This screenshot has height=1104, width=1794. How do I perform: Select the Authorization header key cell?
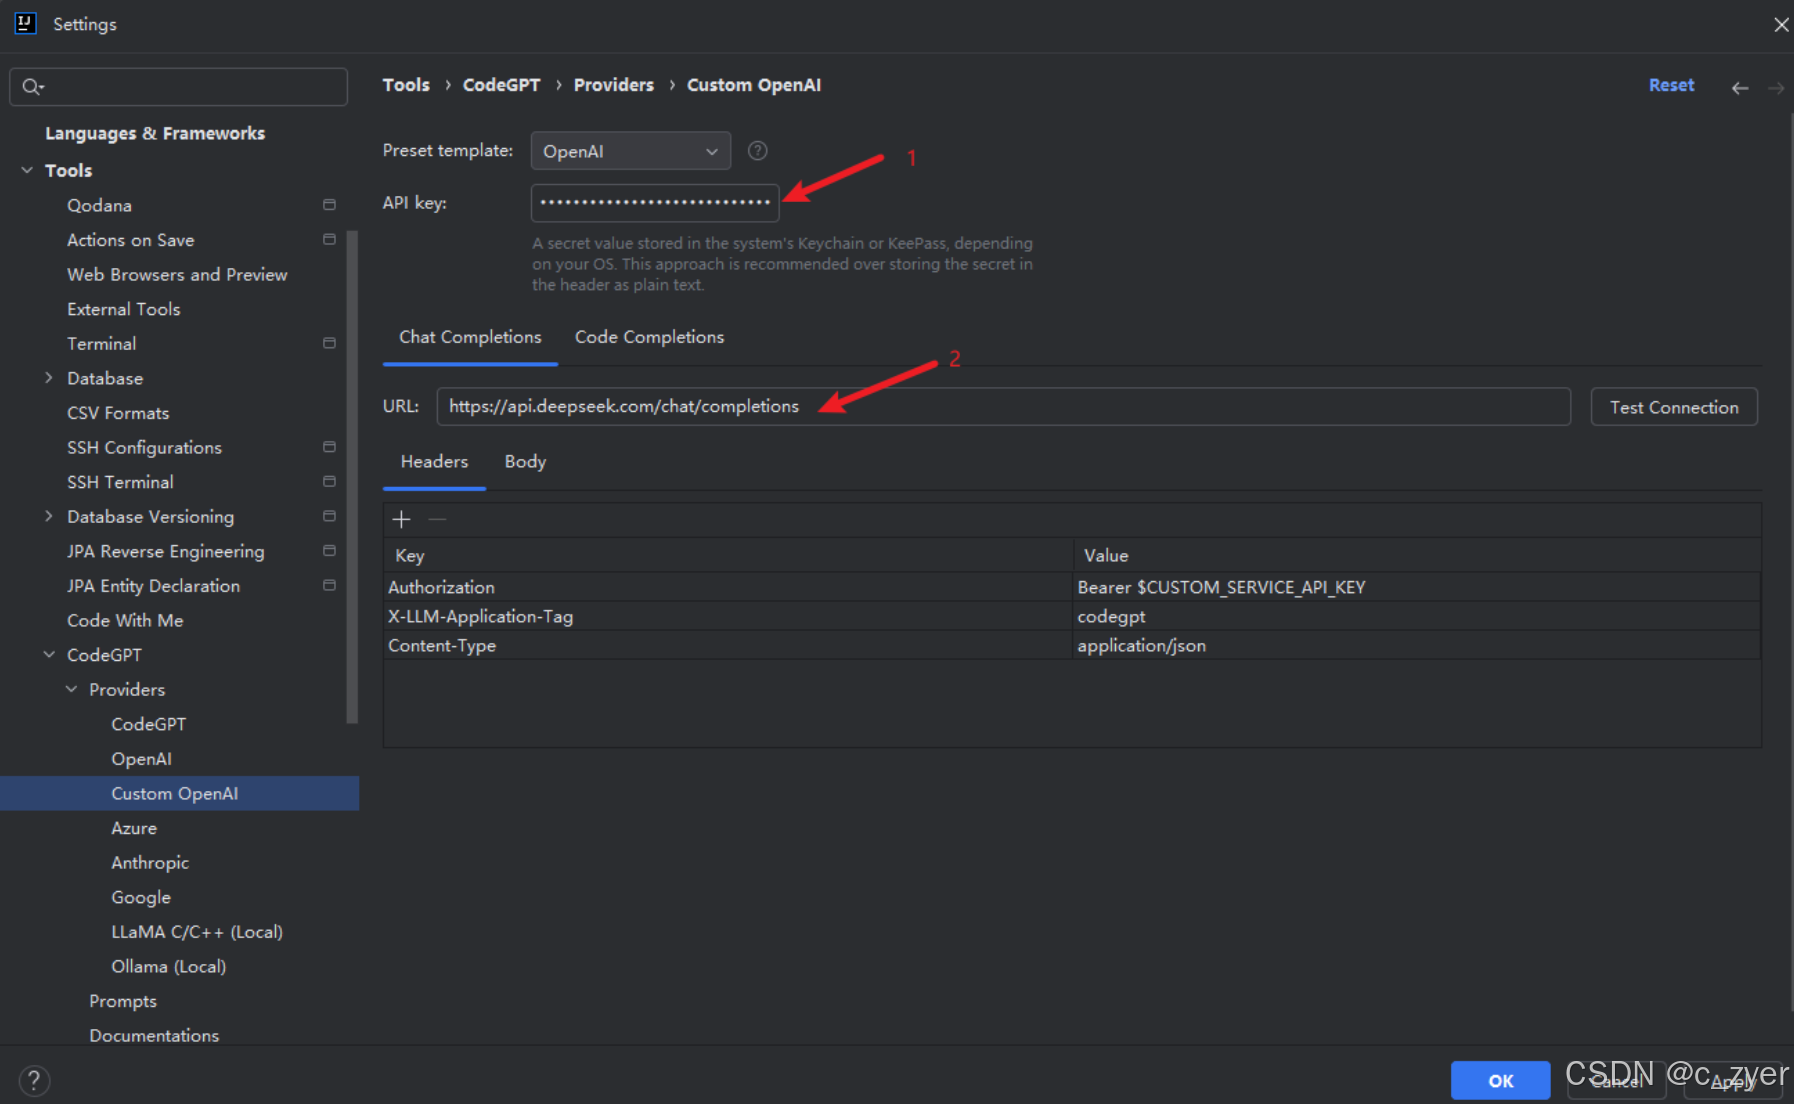coord(729,587)
